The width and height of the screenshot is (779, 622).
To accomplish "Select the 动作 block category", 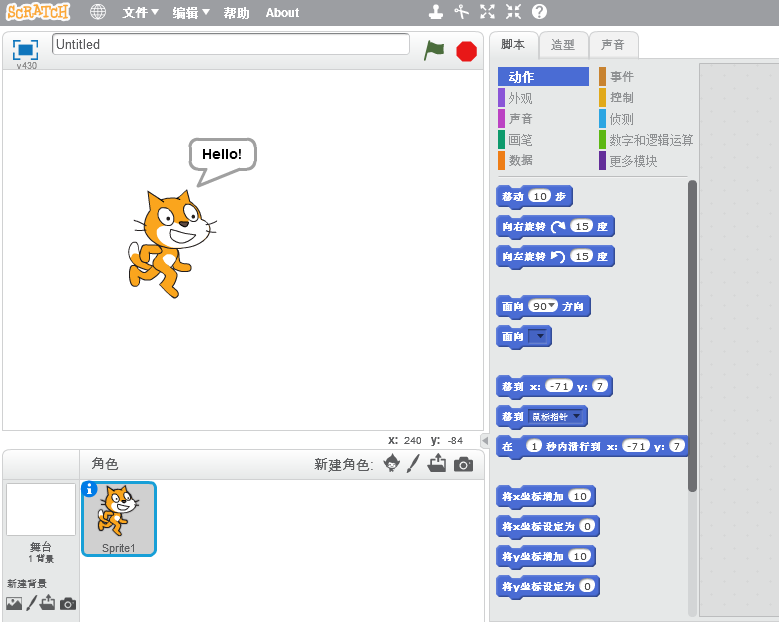I will pos(543,77).
